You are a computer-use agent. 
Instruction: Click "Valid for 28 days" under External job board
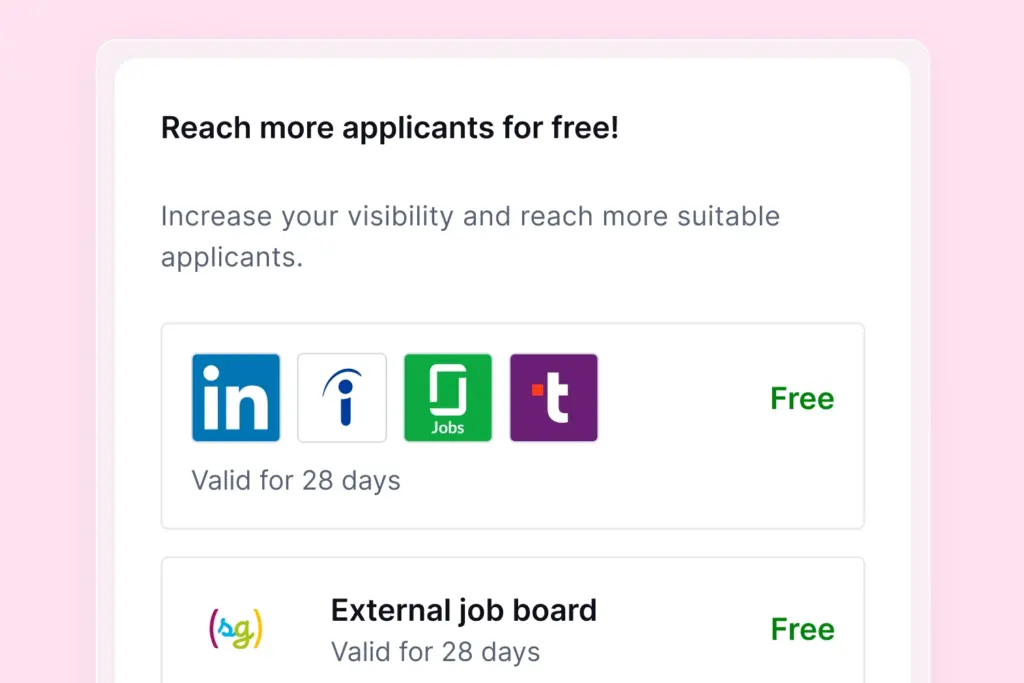pyautogui.click(x=435, y=653)
